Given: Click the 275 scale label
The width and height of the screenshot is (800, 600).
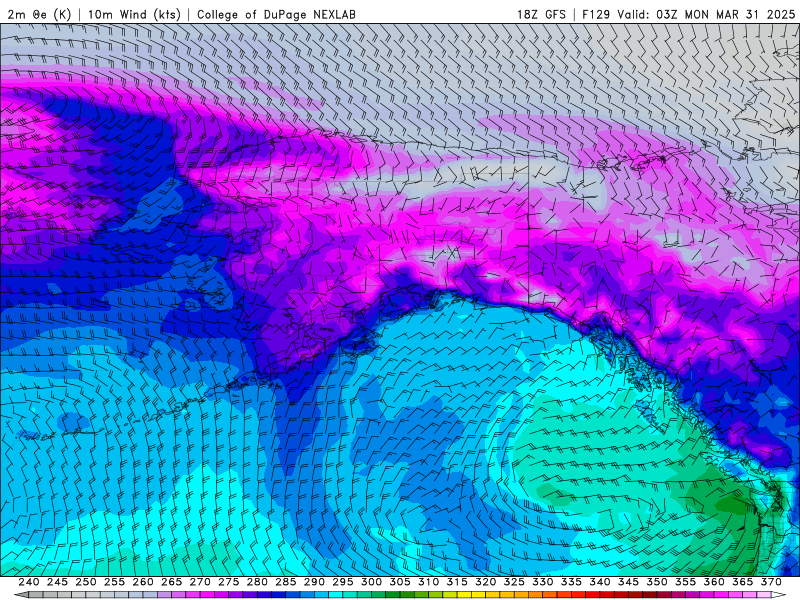Looking at the screenshot, I should coord(229,582).
